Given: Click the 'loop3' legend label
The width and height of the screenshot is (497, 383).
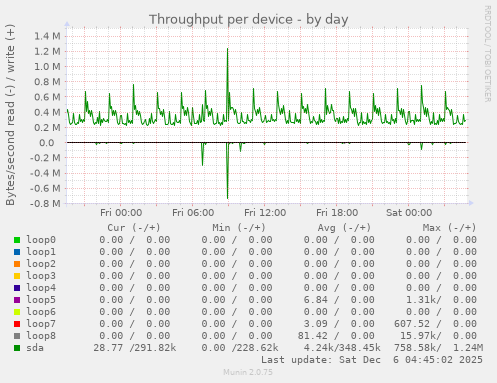Looking at the screenshot, I should pyautogui.click(x=41, y=276).
